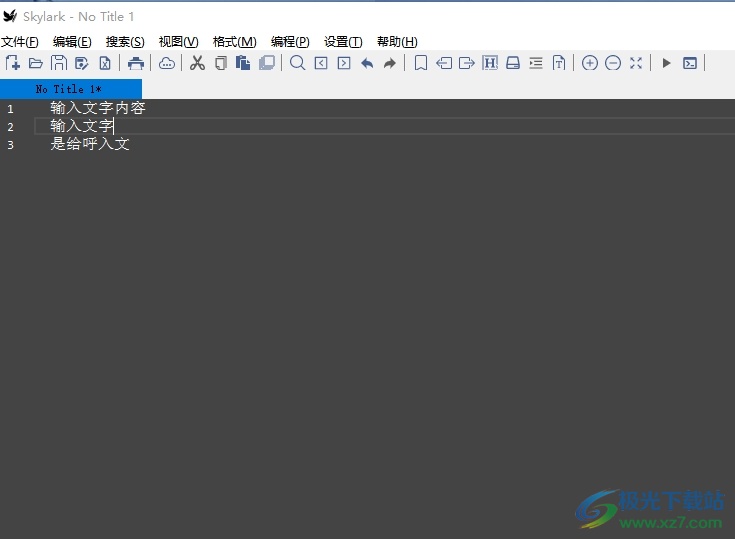Open the 编辑(E) menu
The width and height of the screenshot is (735, 539).
(72, 42)
